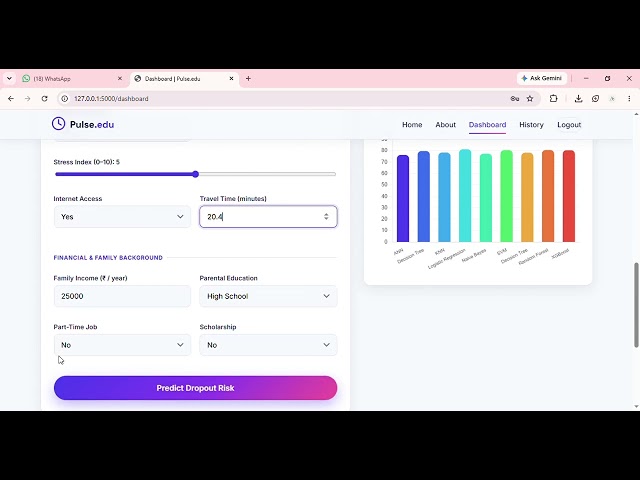Image resolution: width=640 pixels, height=480 pixels.
Task: Open the Part-Time Job dropdown
Action: (122, 345)
